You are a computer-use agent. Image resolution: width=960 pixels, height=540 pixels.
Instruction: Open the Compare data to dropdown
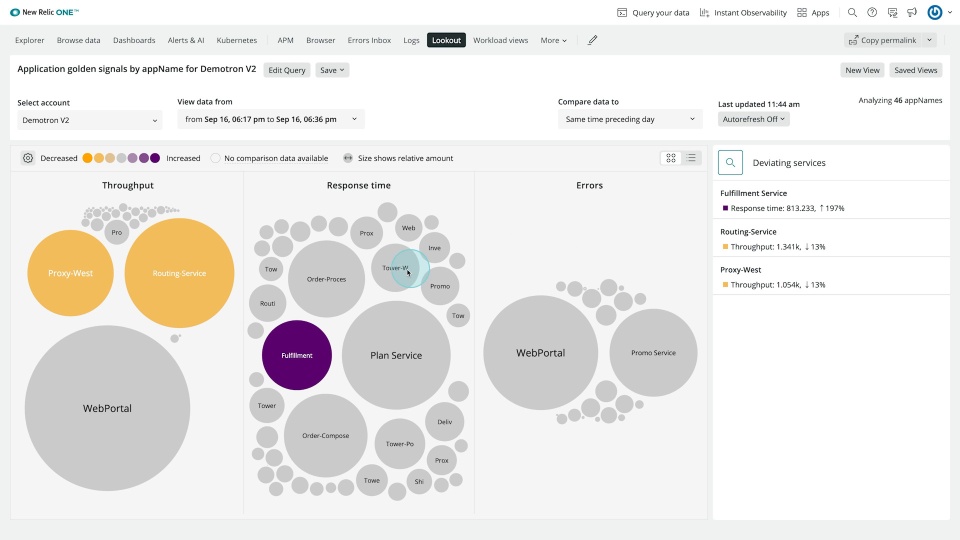click(x=630, y=119)
